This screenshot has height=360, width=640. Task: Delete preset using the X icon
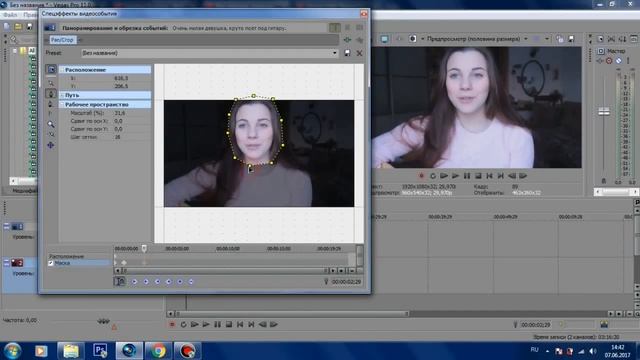(x=359, y=53)
